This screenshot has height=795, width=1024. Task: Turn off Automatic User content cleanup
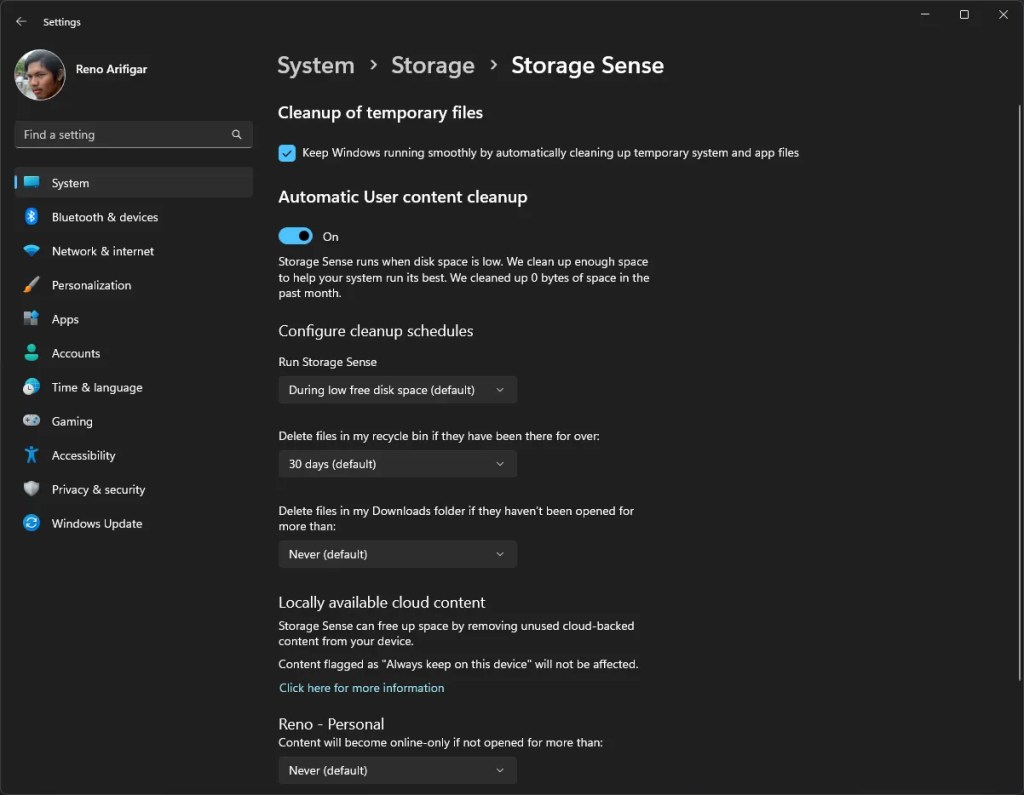(x=295, y=236)
